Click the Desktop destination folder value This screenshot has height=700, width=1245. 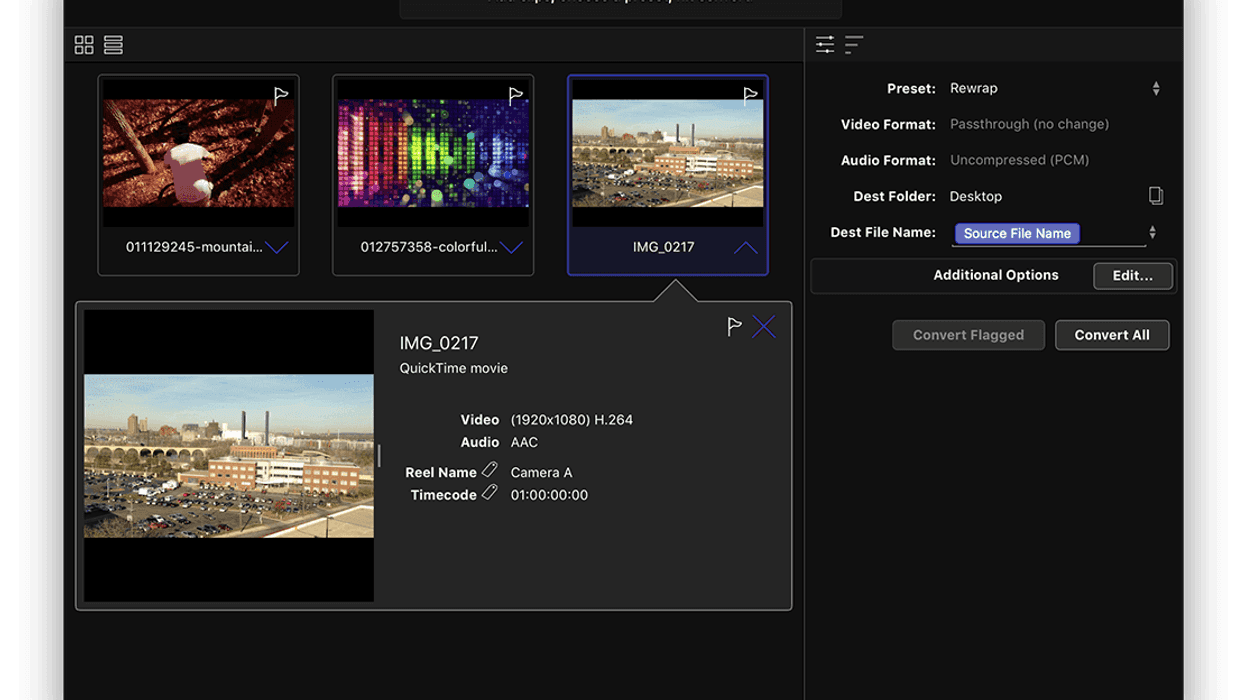976,196
